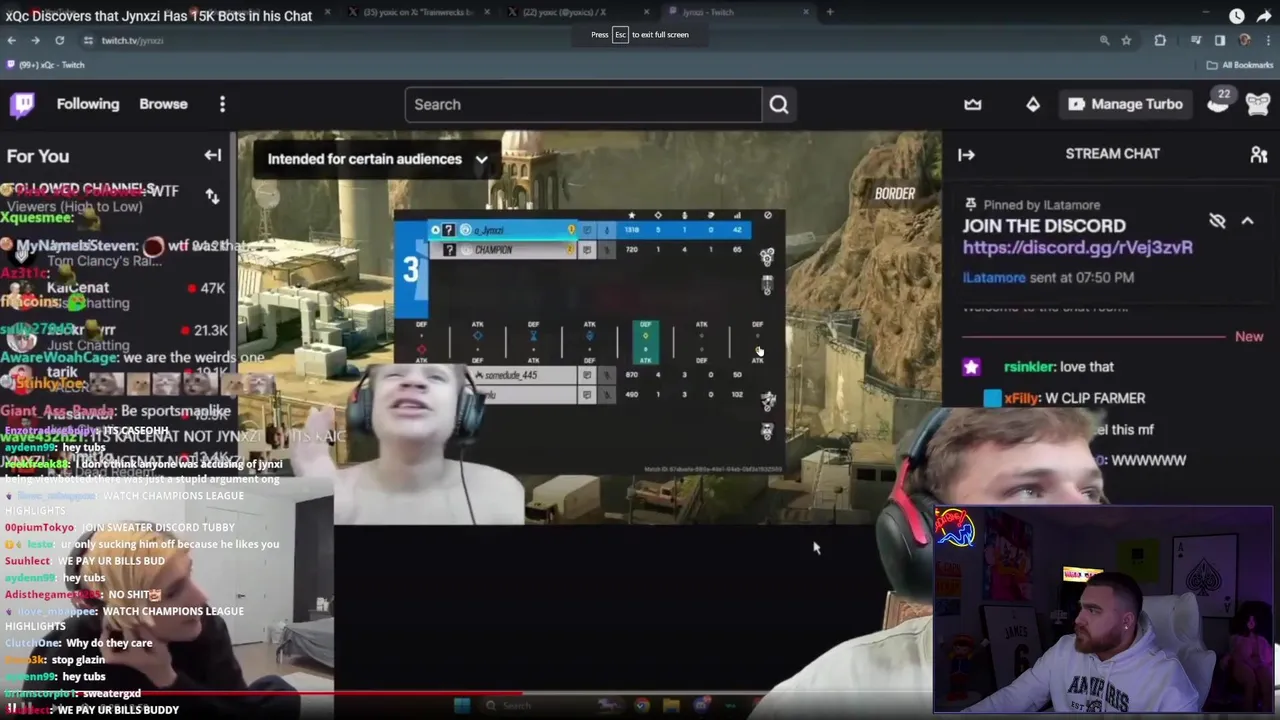Open the user avatar menu
The image size is (1280, 720).
point(1258,104)
